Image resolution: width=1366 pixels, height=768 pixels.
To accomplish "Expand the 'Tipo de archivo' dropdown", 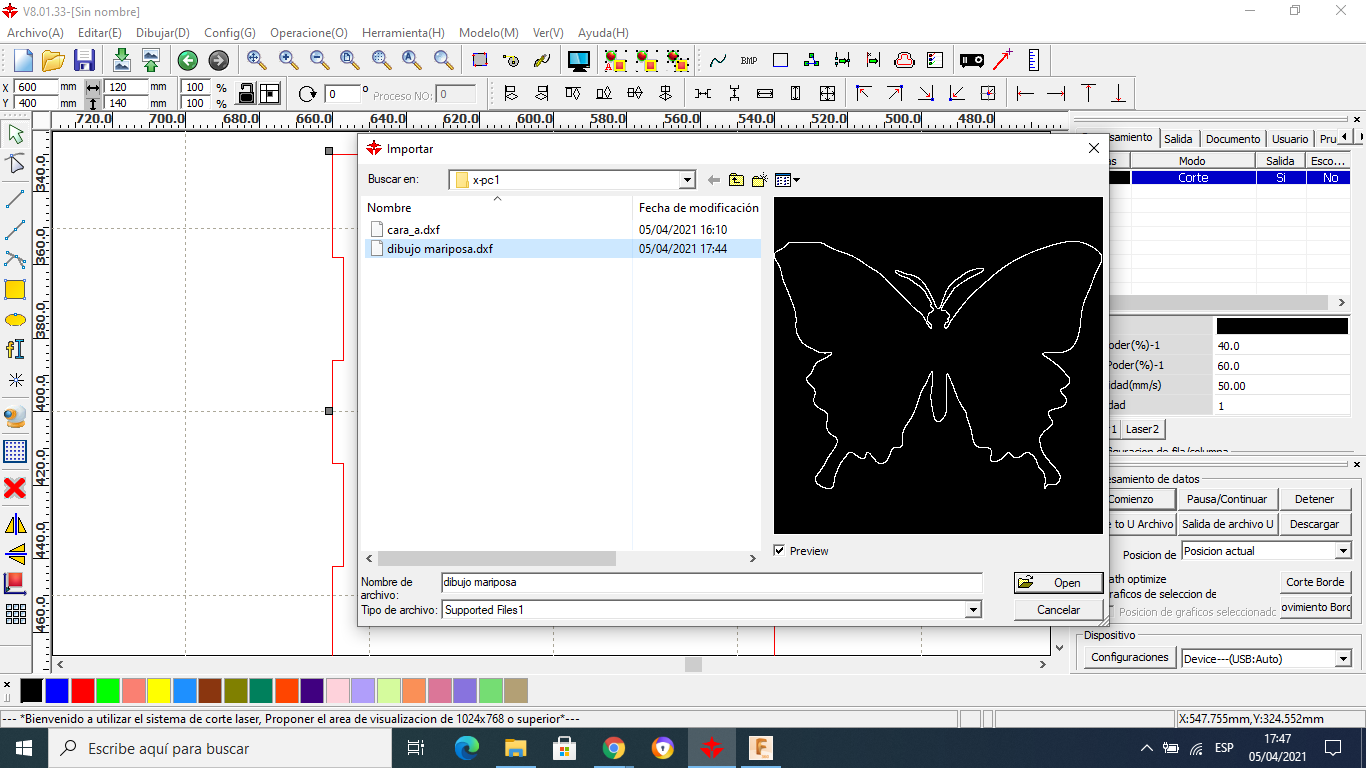I will [x=973, y=610].
